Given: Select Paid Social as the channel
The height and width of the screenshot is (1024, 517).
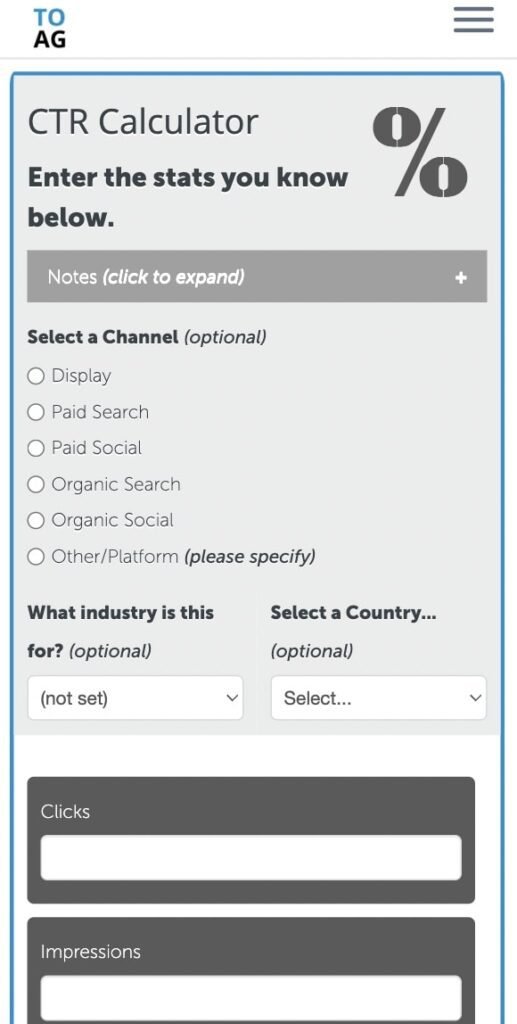Looking at the screenshot, I should point(36,448).
